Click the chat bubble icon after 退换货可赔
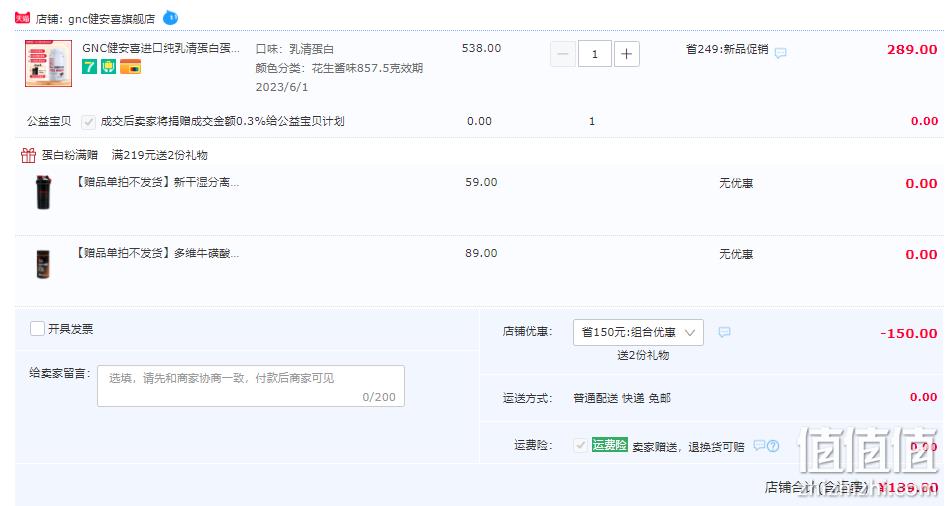This screenshot has width=947, height=506. click(x=759, y=446)
